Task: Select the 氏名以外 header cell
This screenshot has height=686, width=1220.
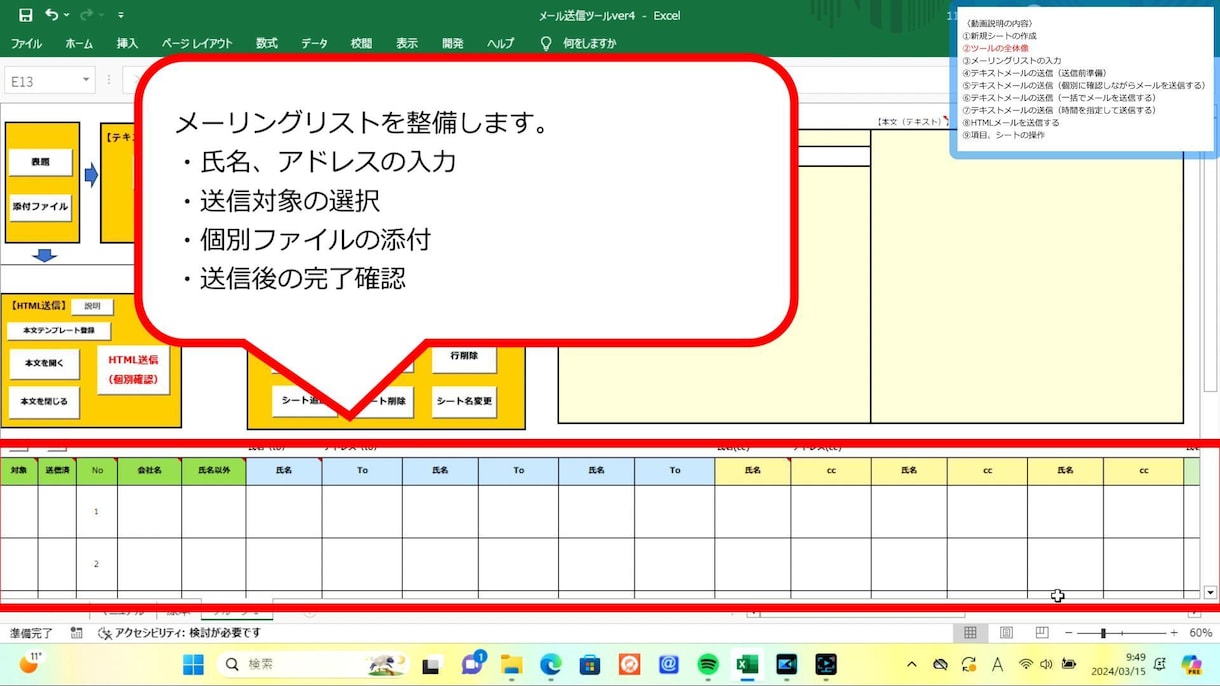Action: click(x=213, y=471)
